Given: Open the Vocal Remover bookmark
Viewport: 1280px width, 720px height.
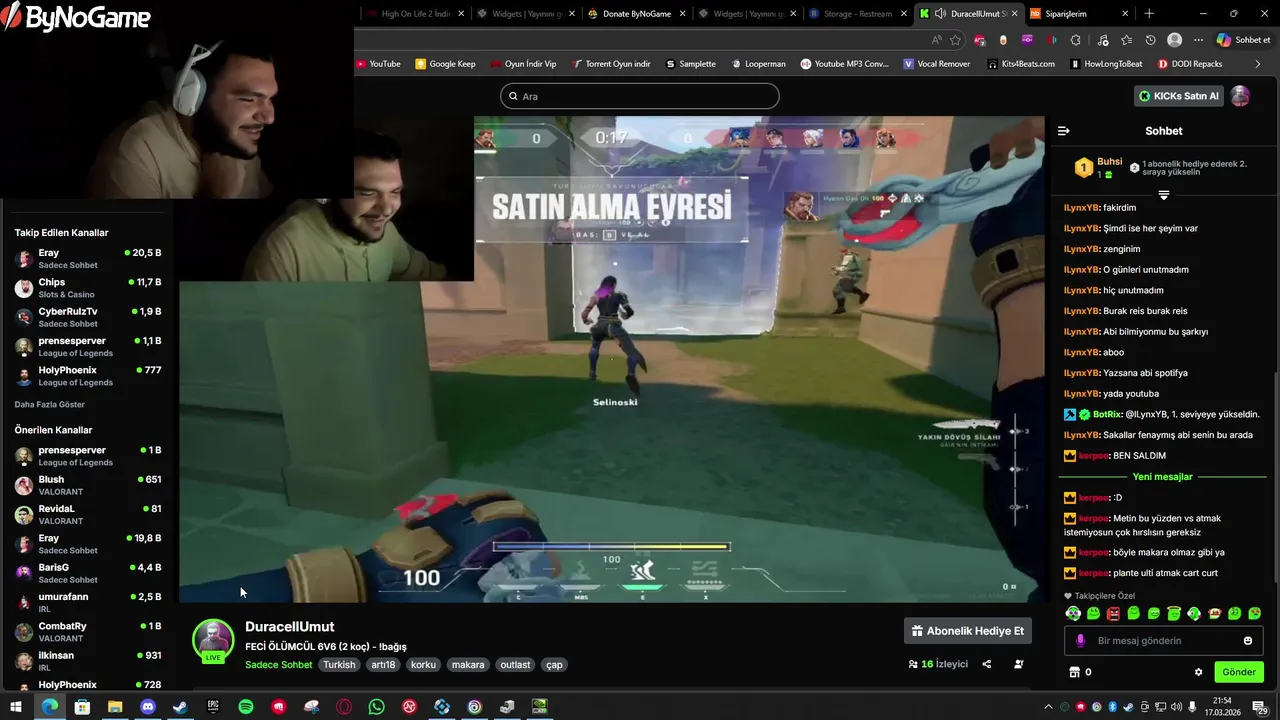Looking at the screenshot, I should pos(937,64).
